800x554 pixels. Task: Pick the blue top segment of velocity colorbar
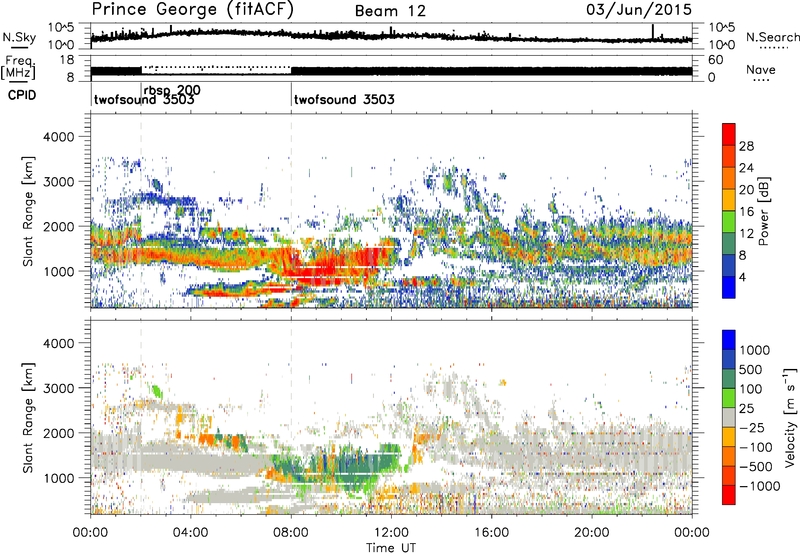click(729, 340)
